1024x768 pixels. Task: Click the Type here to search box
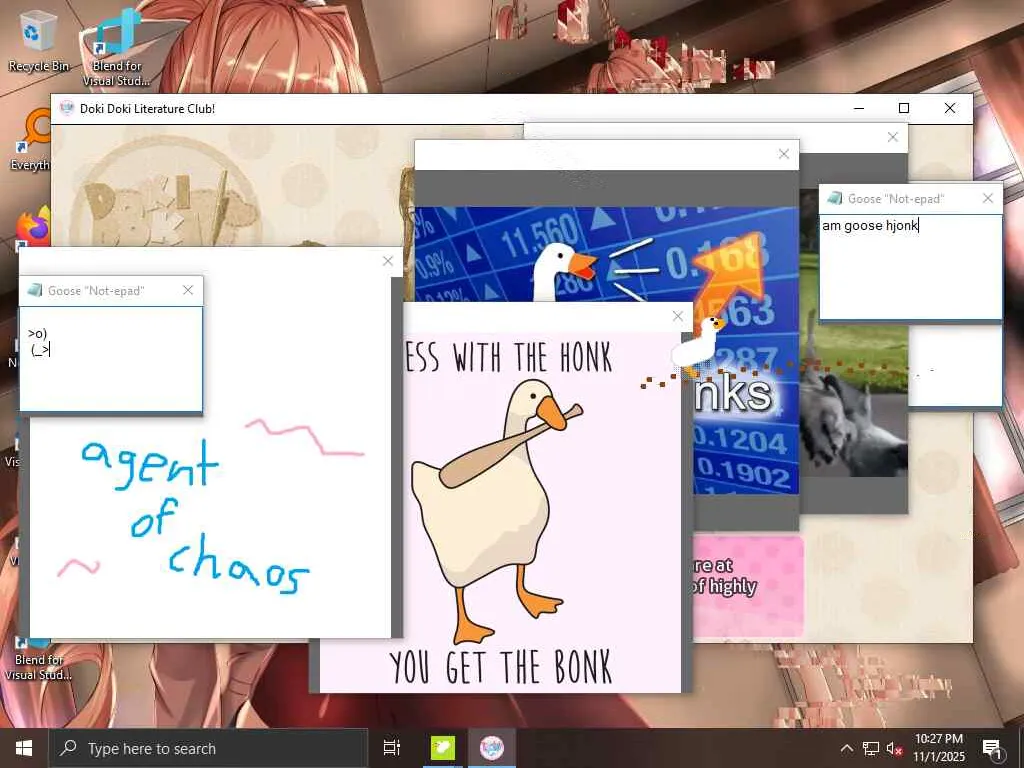point(209,748)
